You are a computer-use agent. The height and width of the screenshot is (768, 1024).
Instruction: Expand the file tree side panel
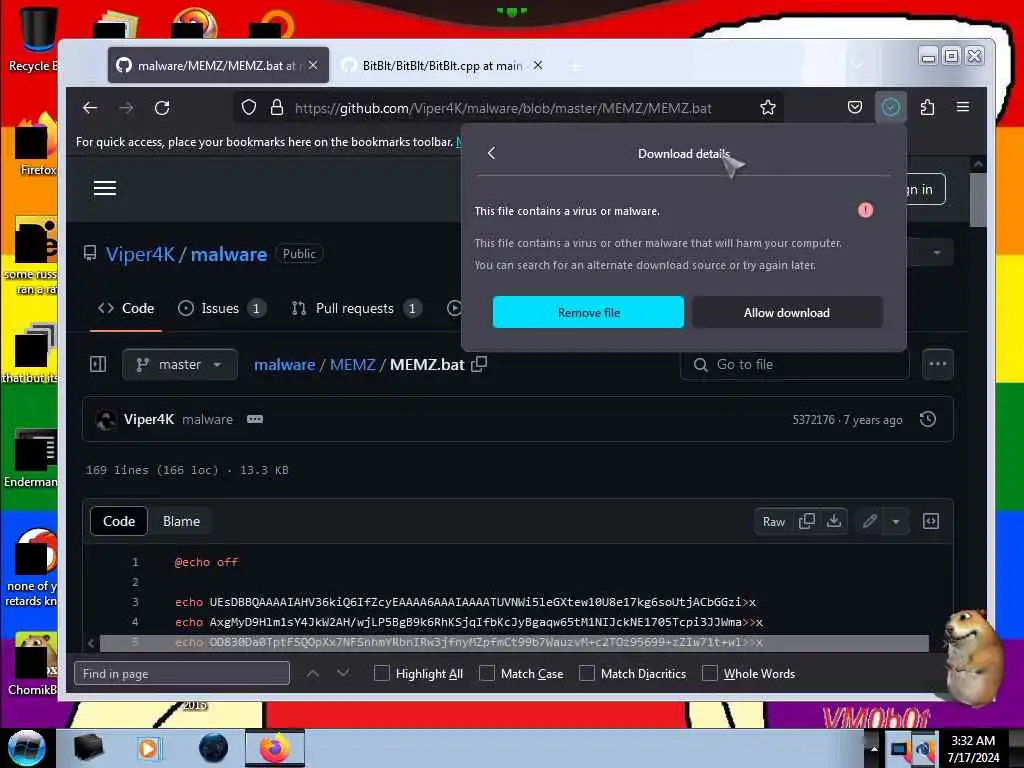click(x=98, y=364)
